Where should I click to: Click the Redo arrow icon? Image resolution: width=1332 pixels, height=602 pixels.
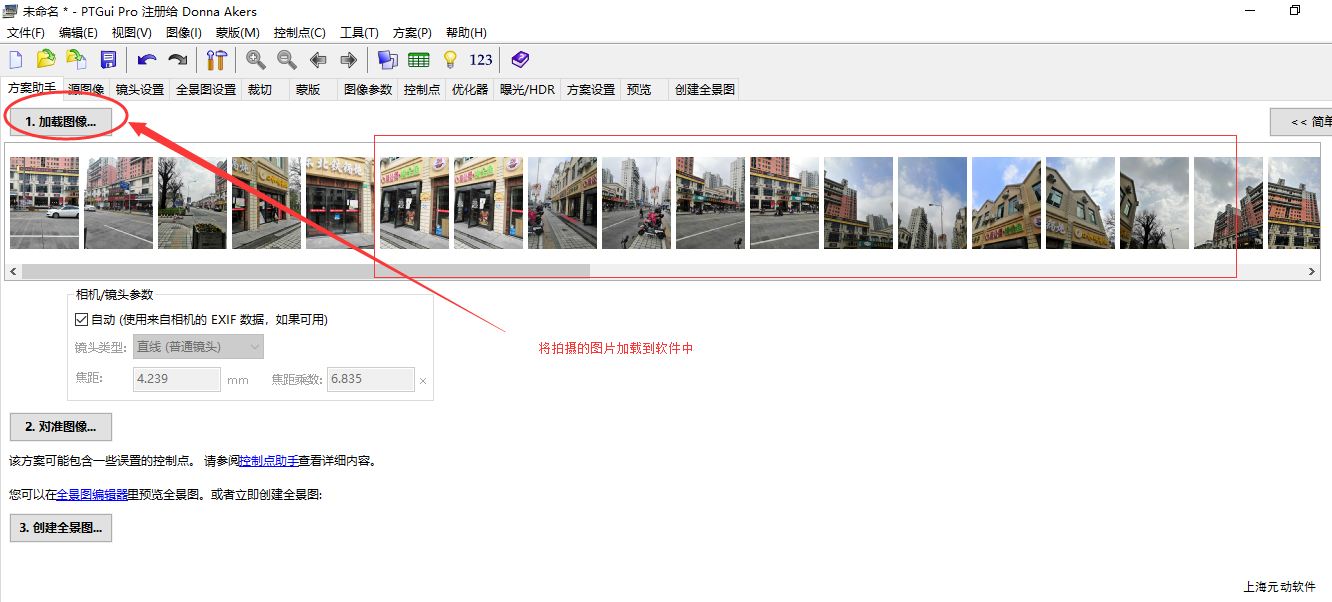click(178, 60)
